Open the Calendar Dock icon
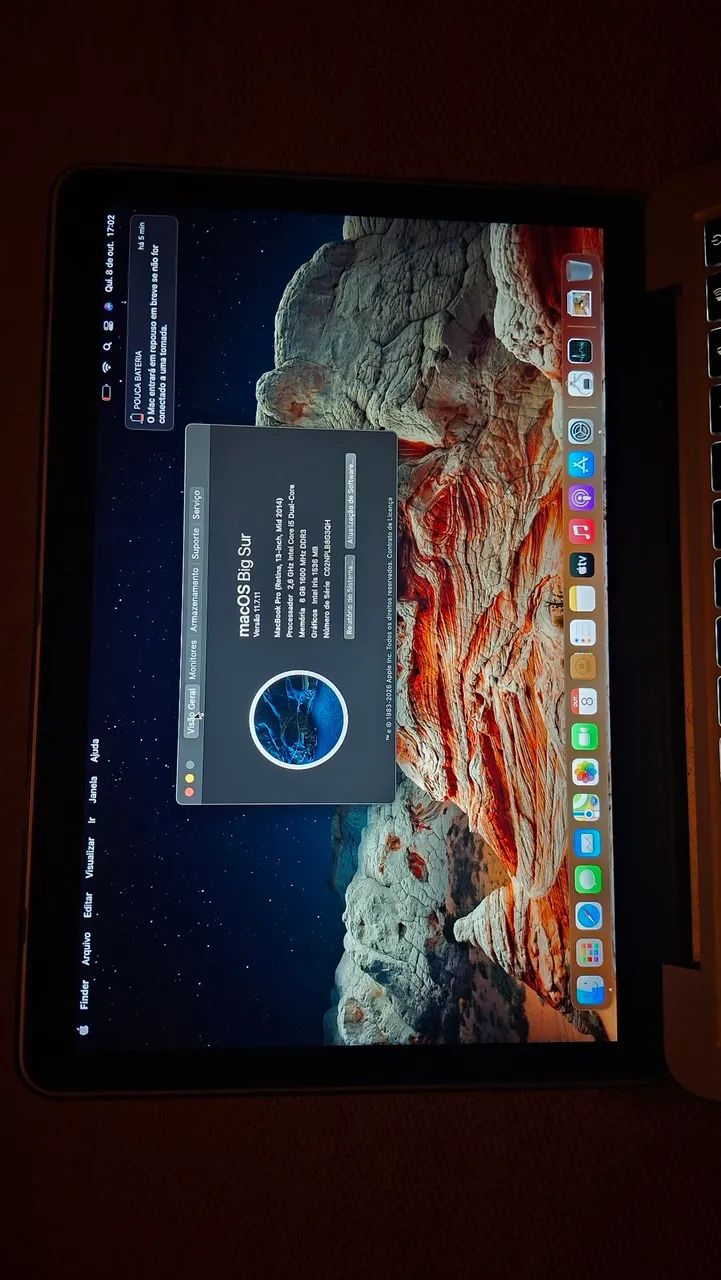The width and height of the screenshot is (721, 1280). pos(584,701)
